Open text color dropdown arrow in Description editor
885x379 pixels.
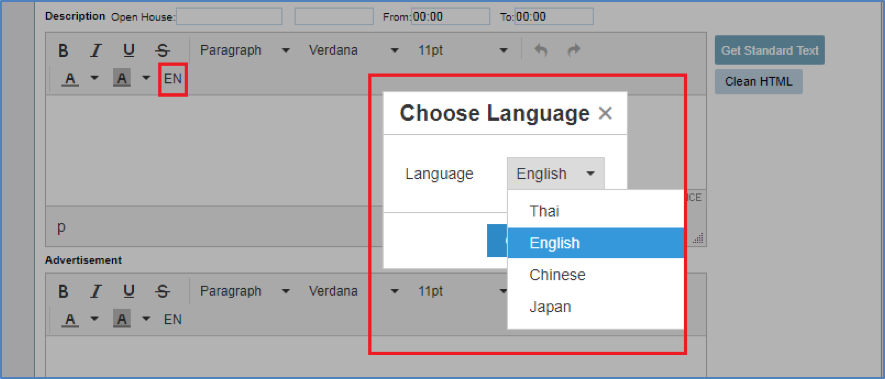(x=94, y=79)
